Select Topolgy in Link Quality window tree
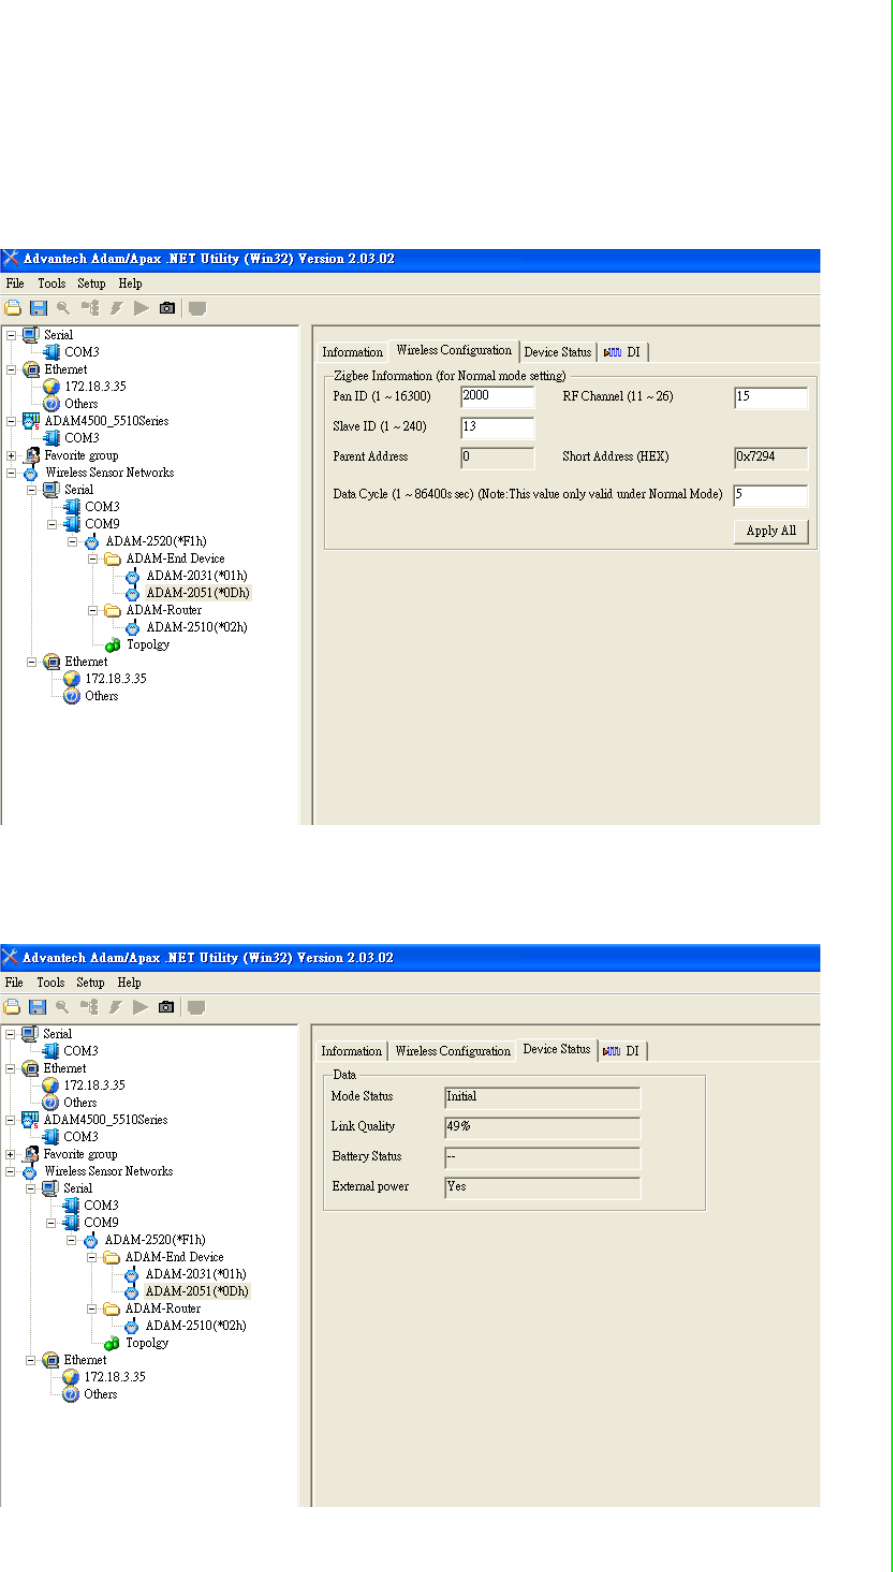 (146, 1343)
